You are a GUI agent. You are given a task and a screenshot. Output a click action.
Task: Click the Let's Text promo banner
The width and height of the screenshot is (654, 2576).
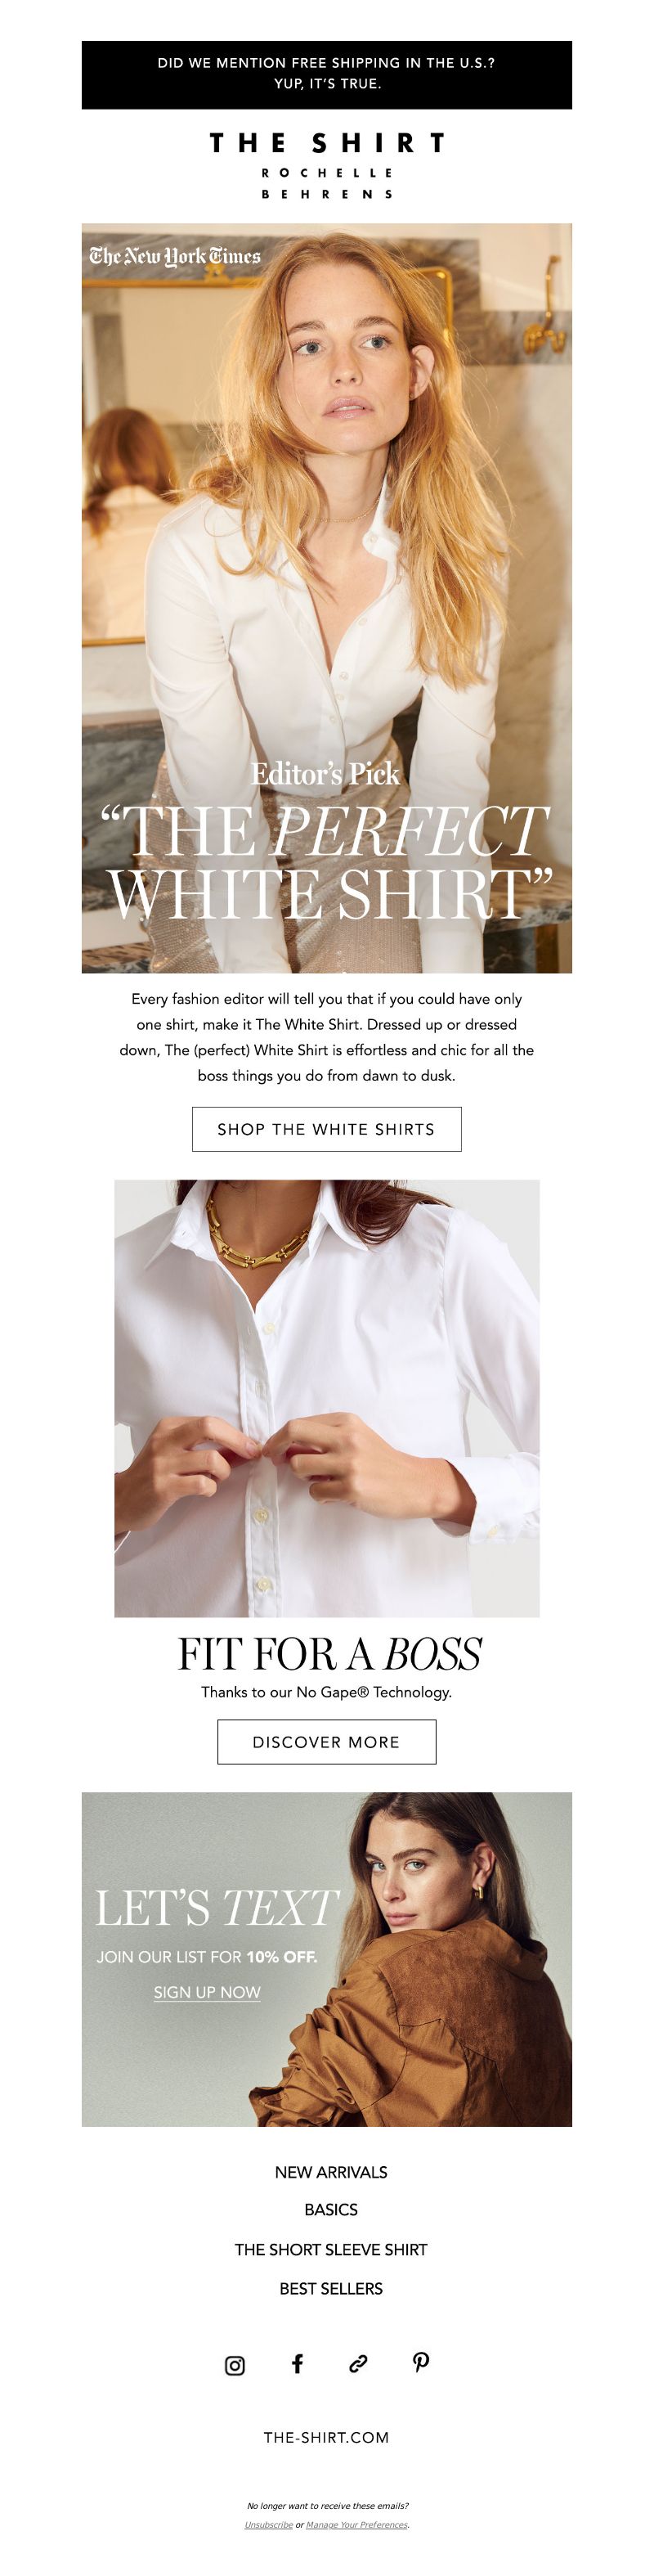pyautogui.click(x=327, y=1959)
